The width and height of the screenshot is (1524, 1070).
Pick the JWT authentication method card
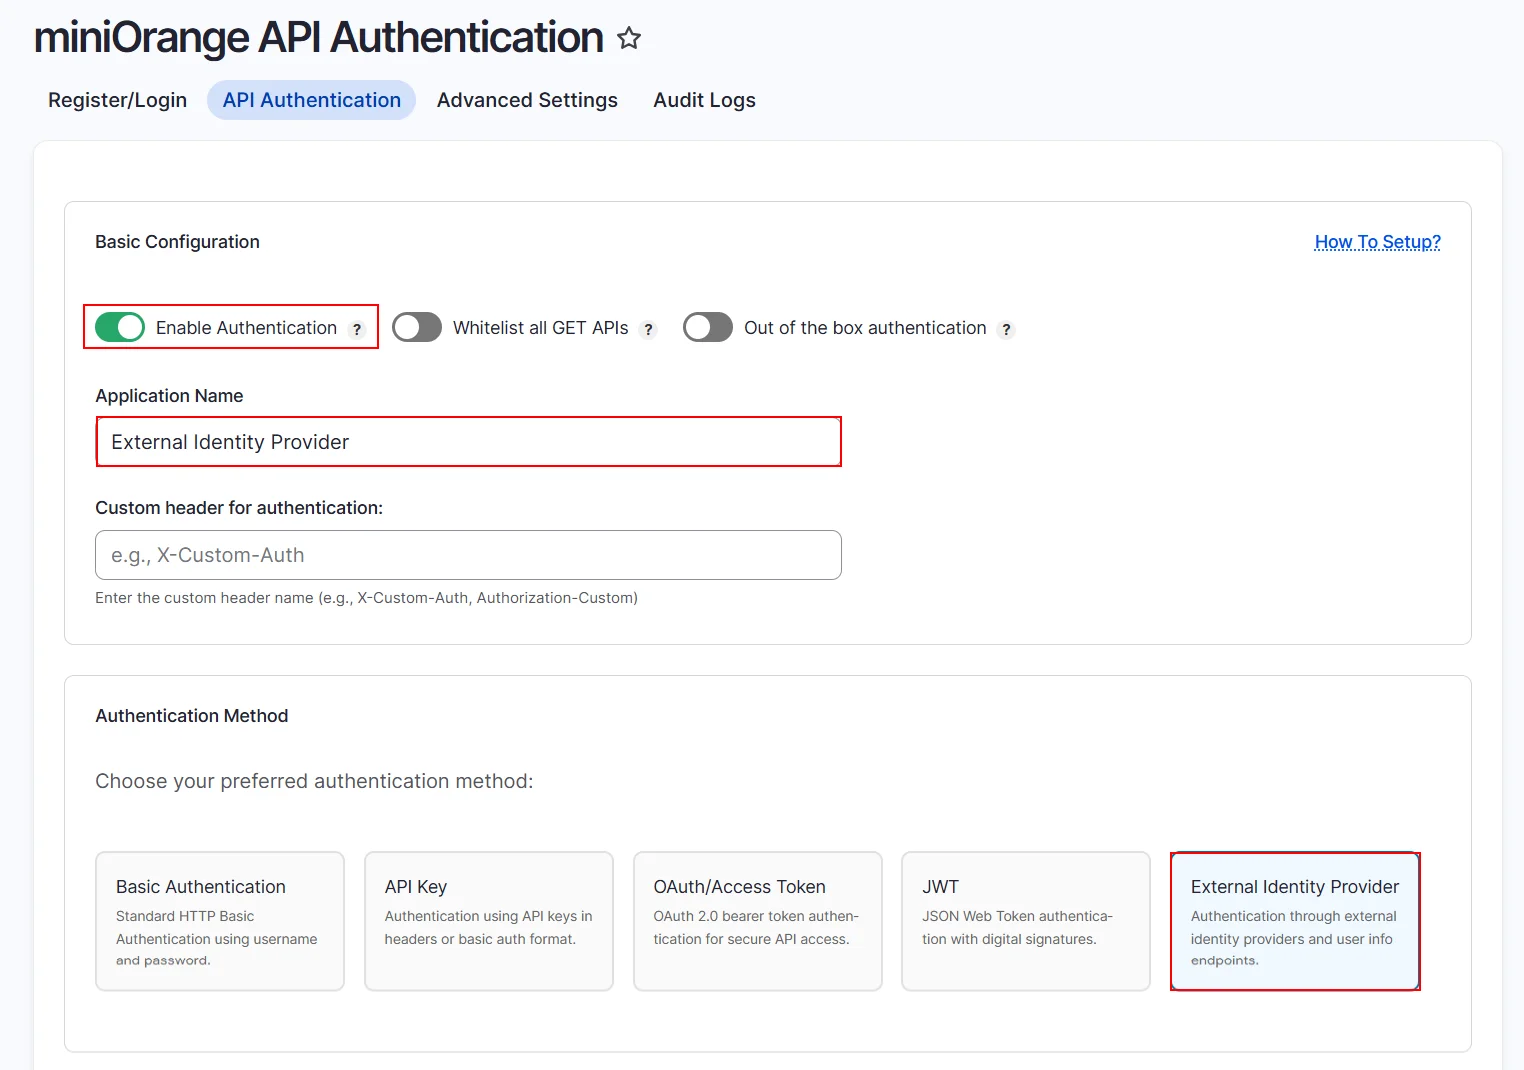[x=1026, y=921]
